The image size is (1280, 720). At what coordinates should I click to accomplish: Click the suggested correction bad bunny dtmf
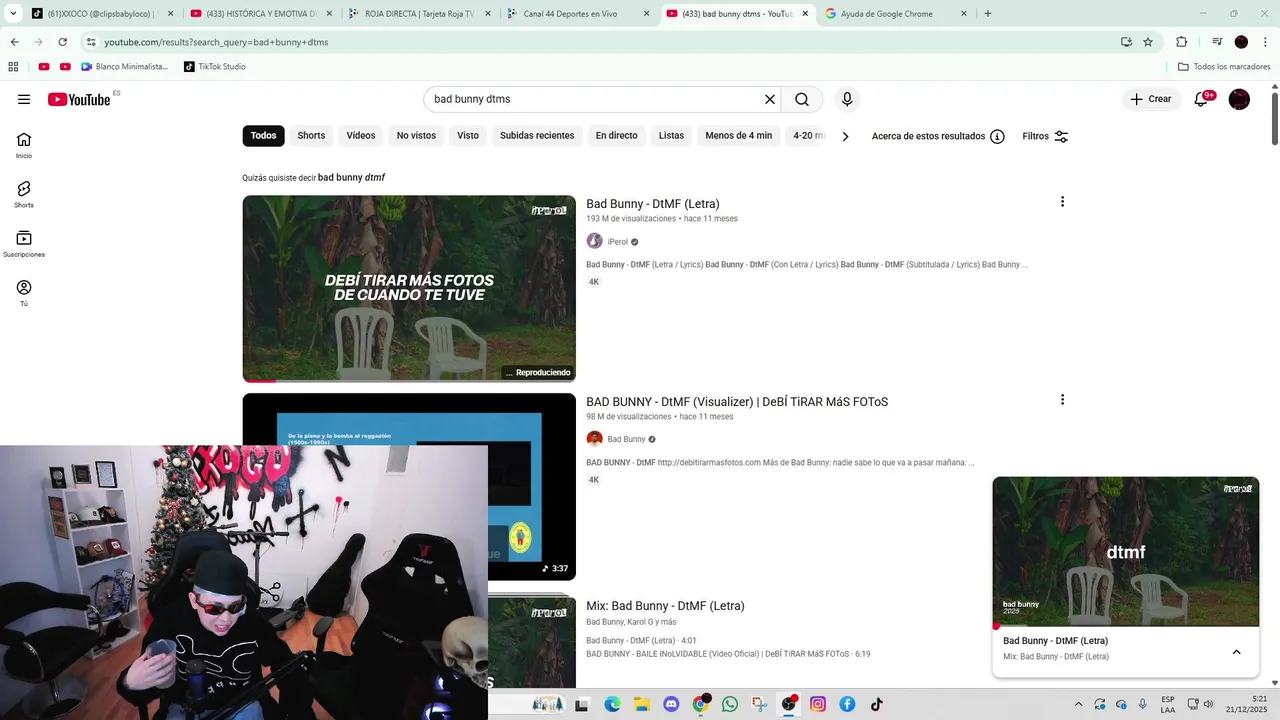[351, 178]
